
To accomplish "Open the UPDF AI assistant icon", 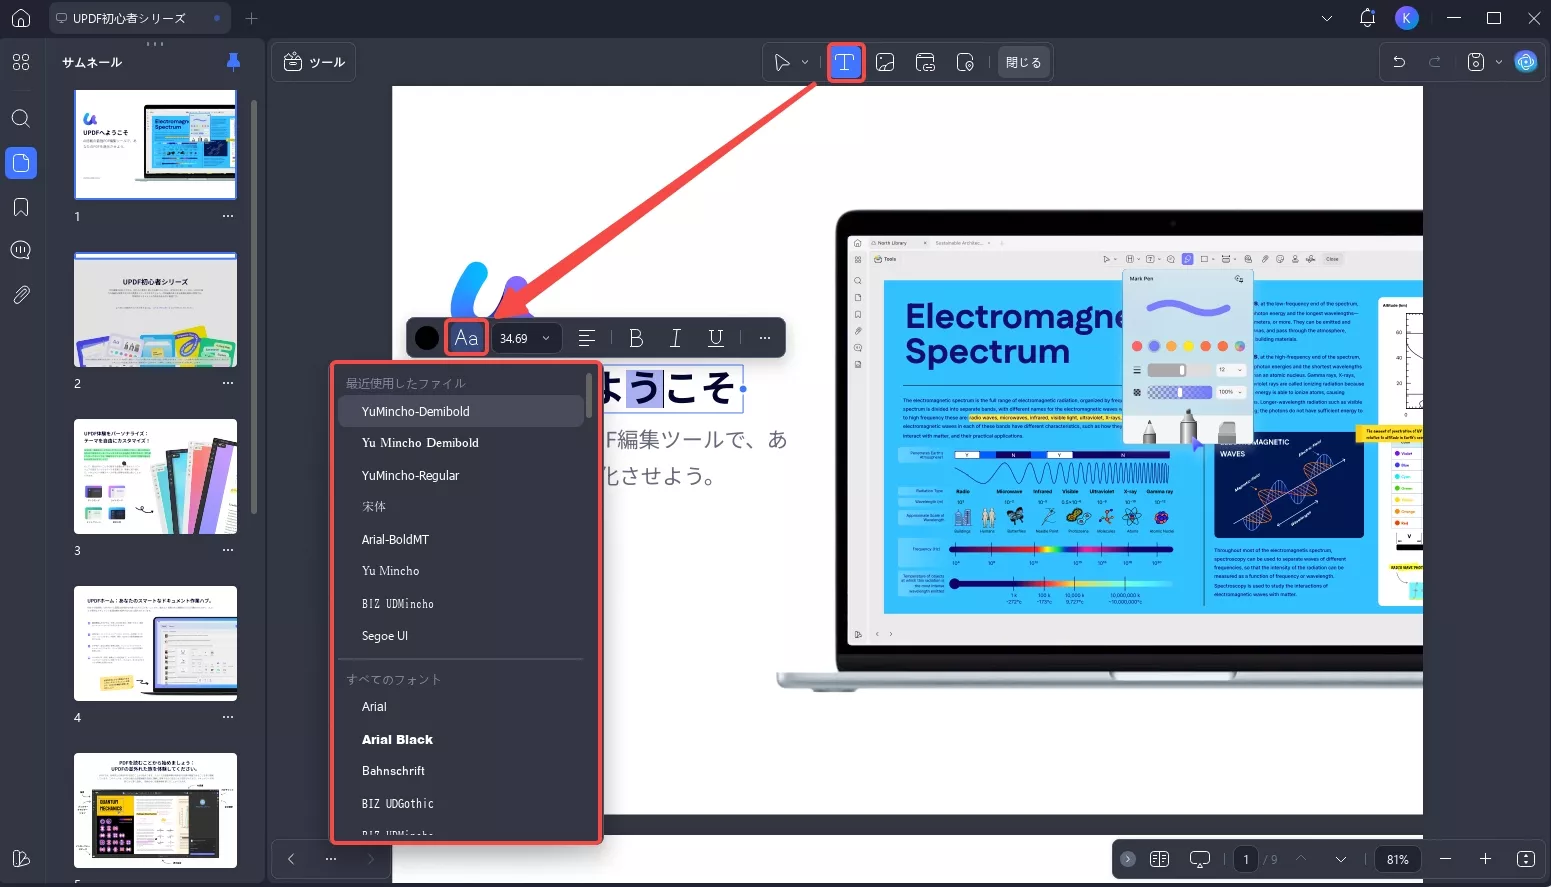I will pyautogui.click(x=1525, y=62).
